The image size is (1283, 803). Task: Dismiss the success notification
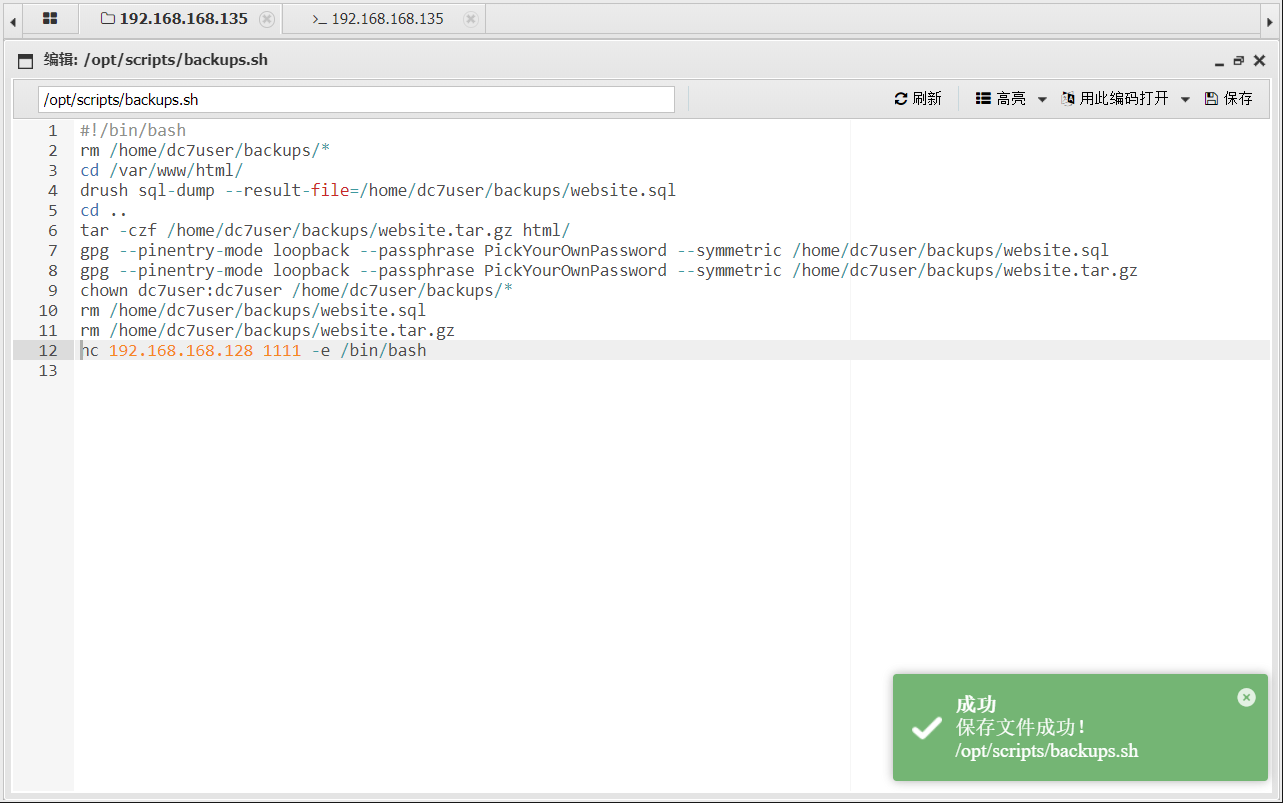[1246, 697]
